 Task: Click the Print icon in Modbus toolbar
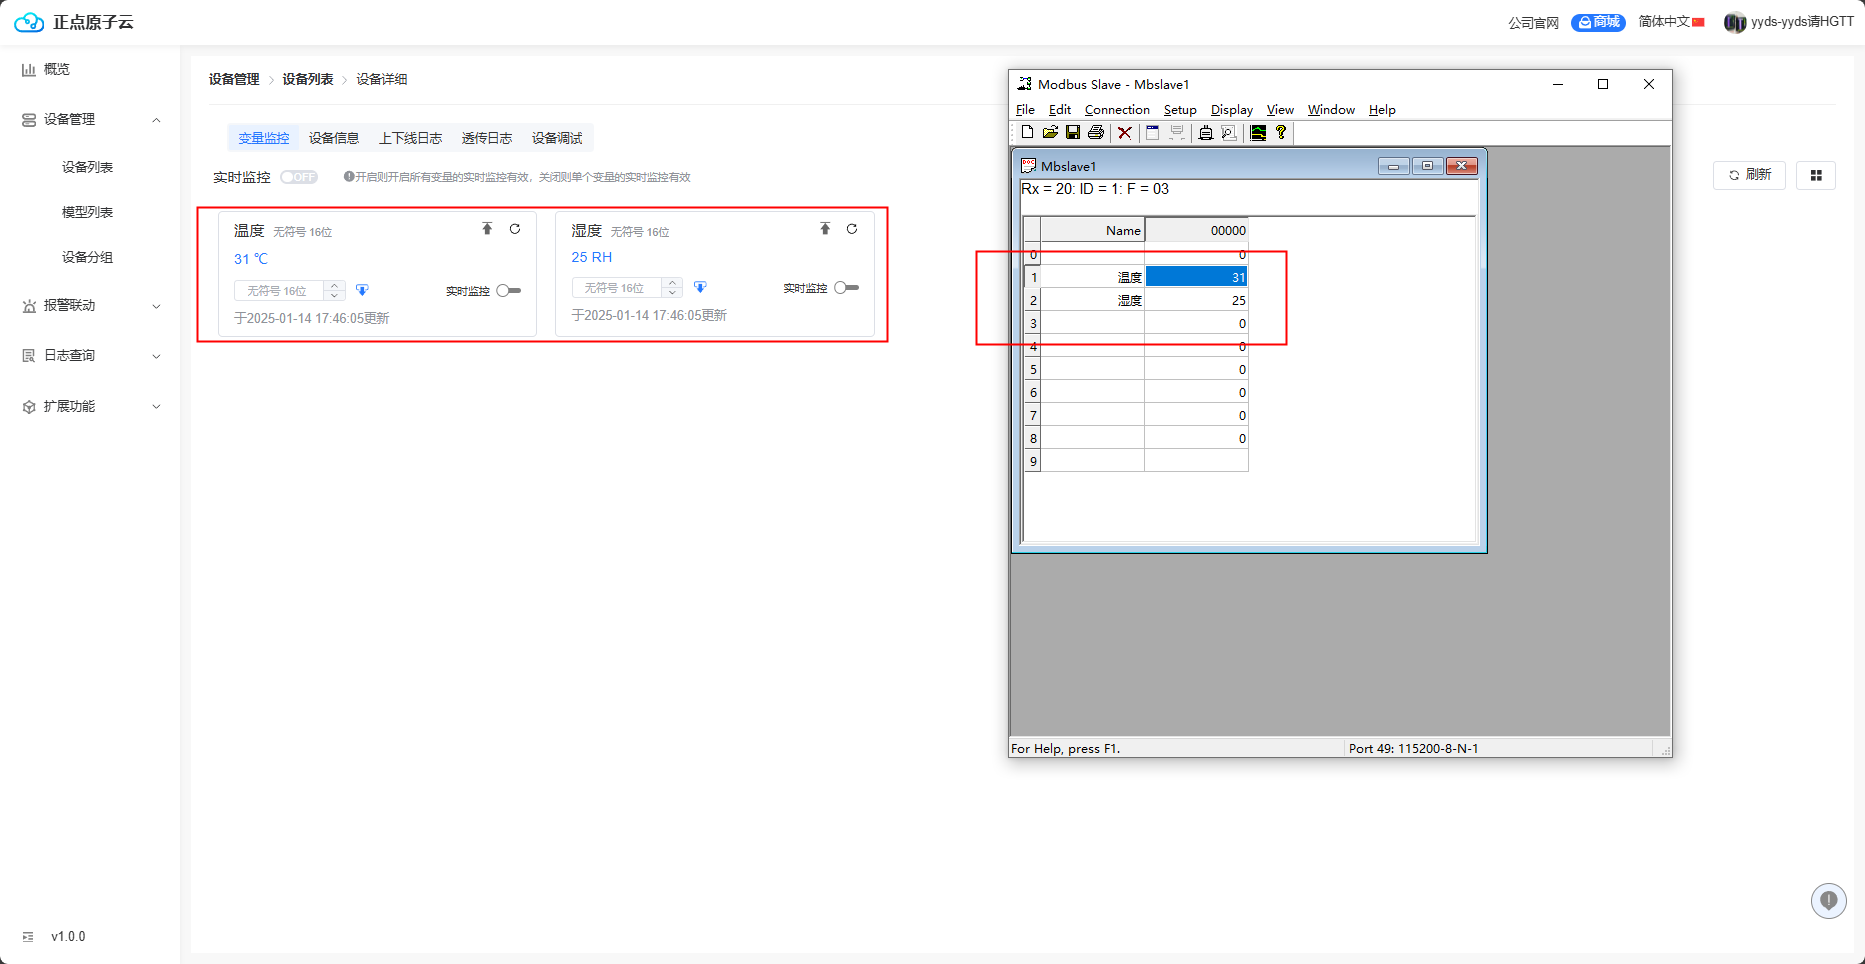tap(1096, 133)
